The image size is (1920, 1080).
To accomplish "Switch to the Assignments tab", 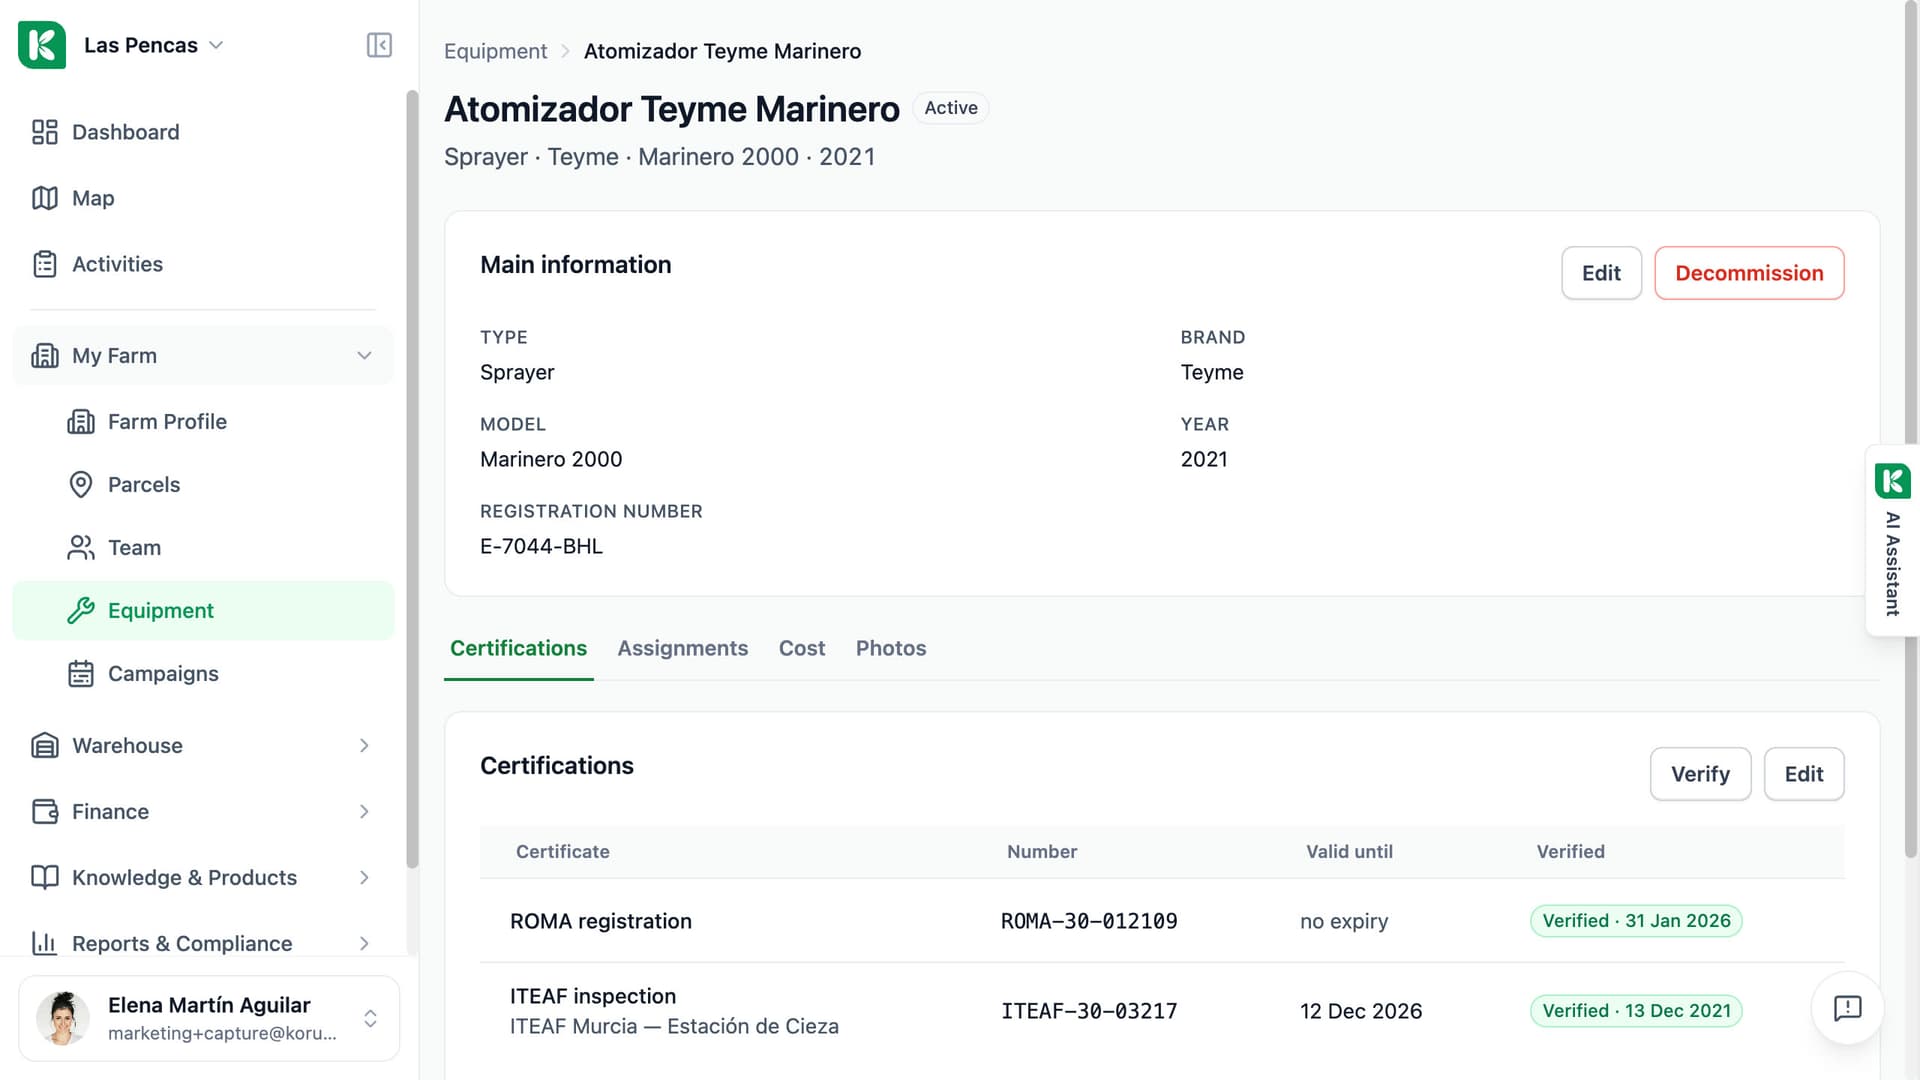I will (683, 649).
